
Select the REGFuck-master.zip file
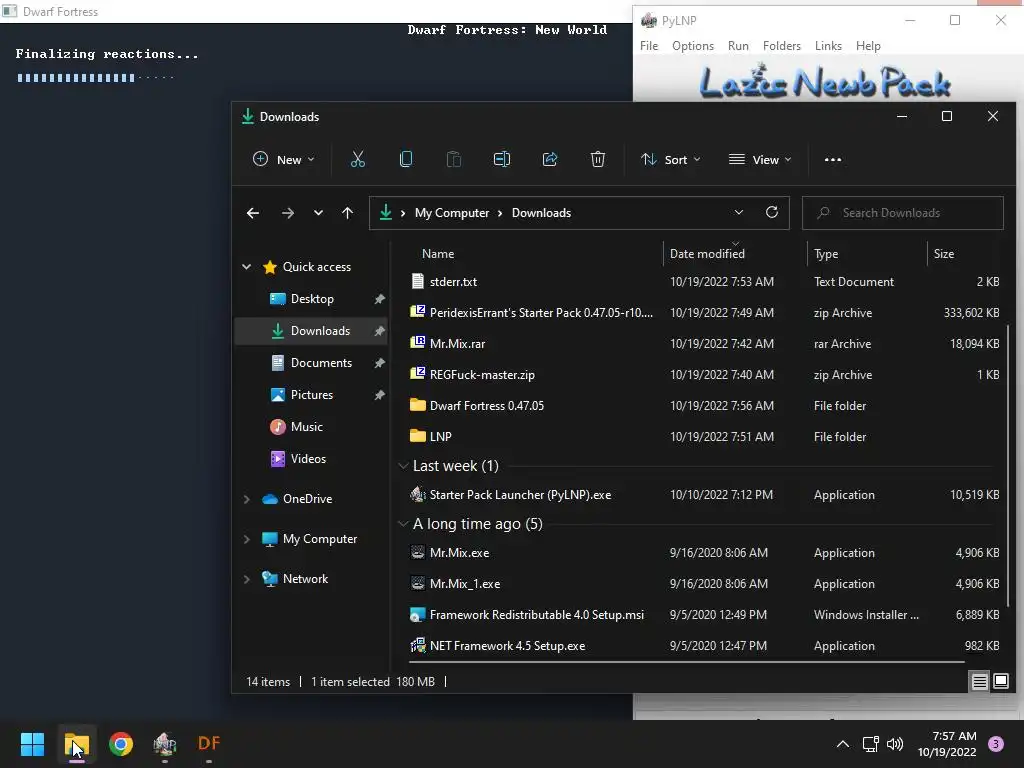pos(482,375)
